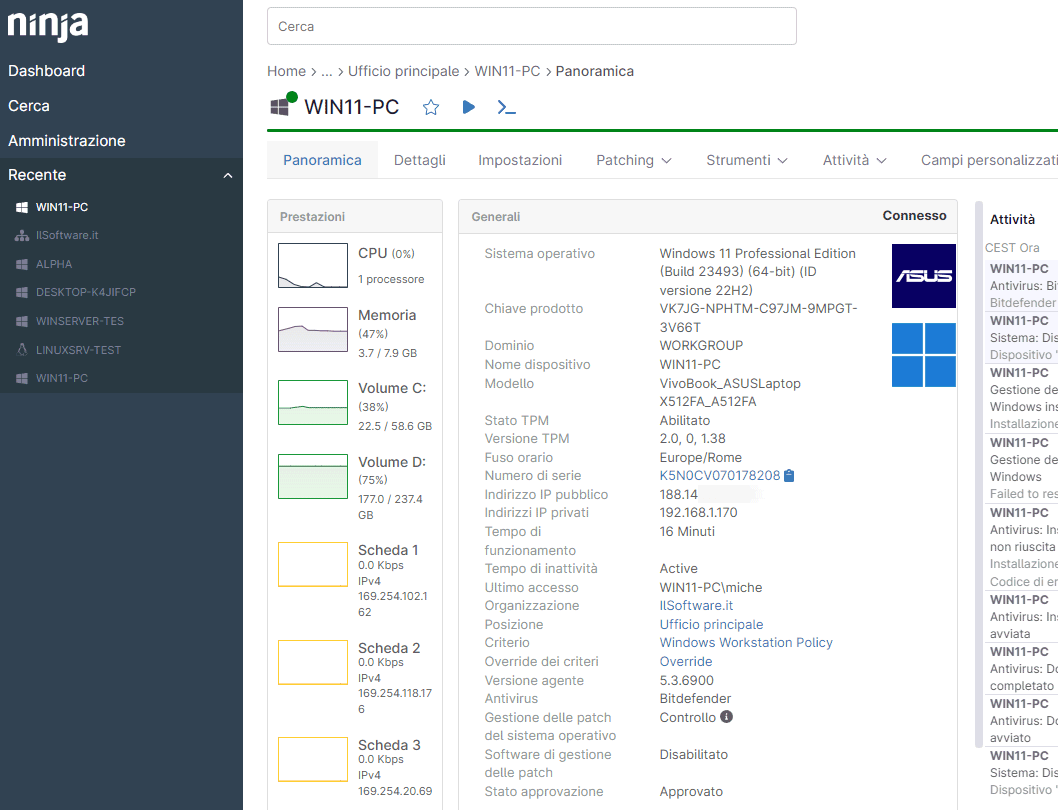Click the Windows 11 logo tile
The image size is (1058, 810).
point(924,355)
